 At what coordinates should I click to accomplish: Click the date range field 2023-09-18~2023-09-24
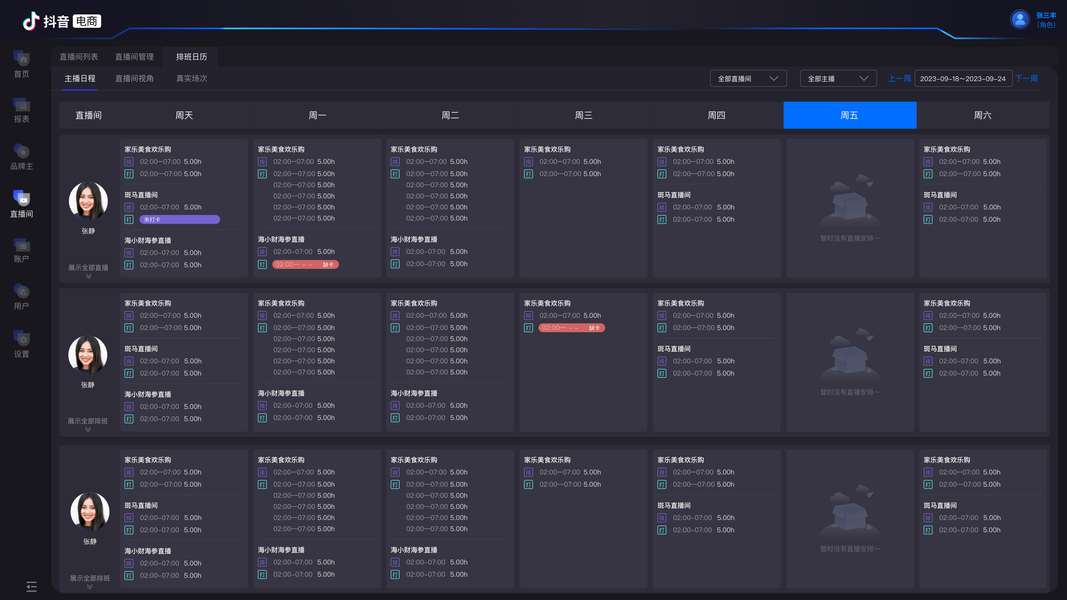pos(963,78)
